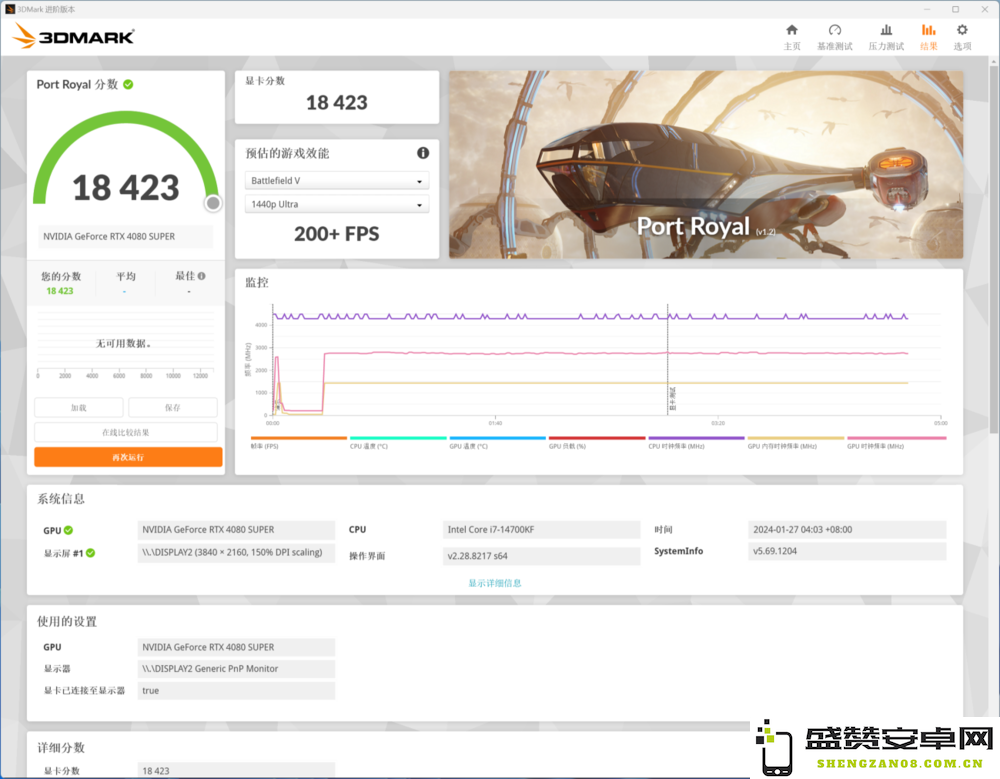Open the Battlefield V game dropdown
1000x779 pixels.
coord(337,181)
